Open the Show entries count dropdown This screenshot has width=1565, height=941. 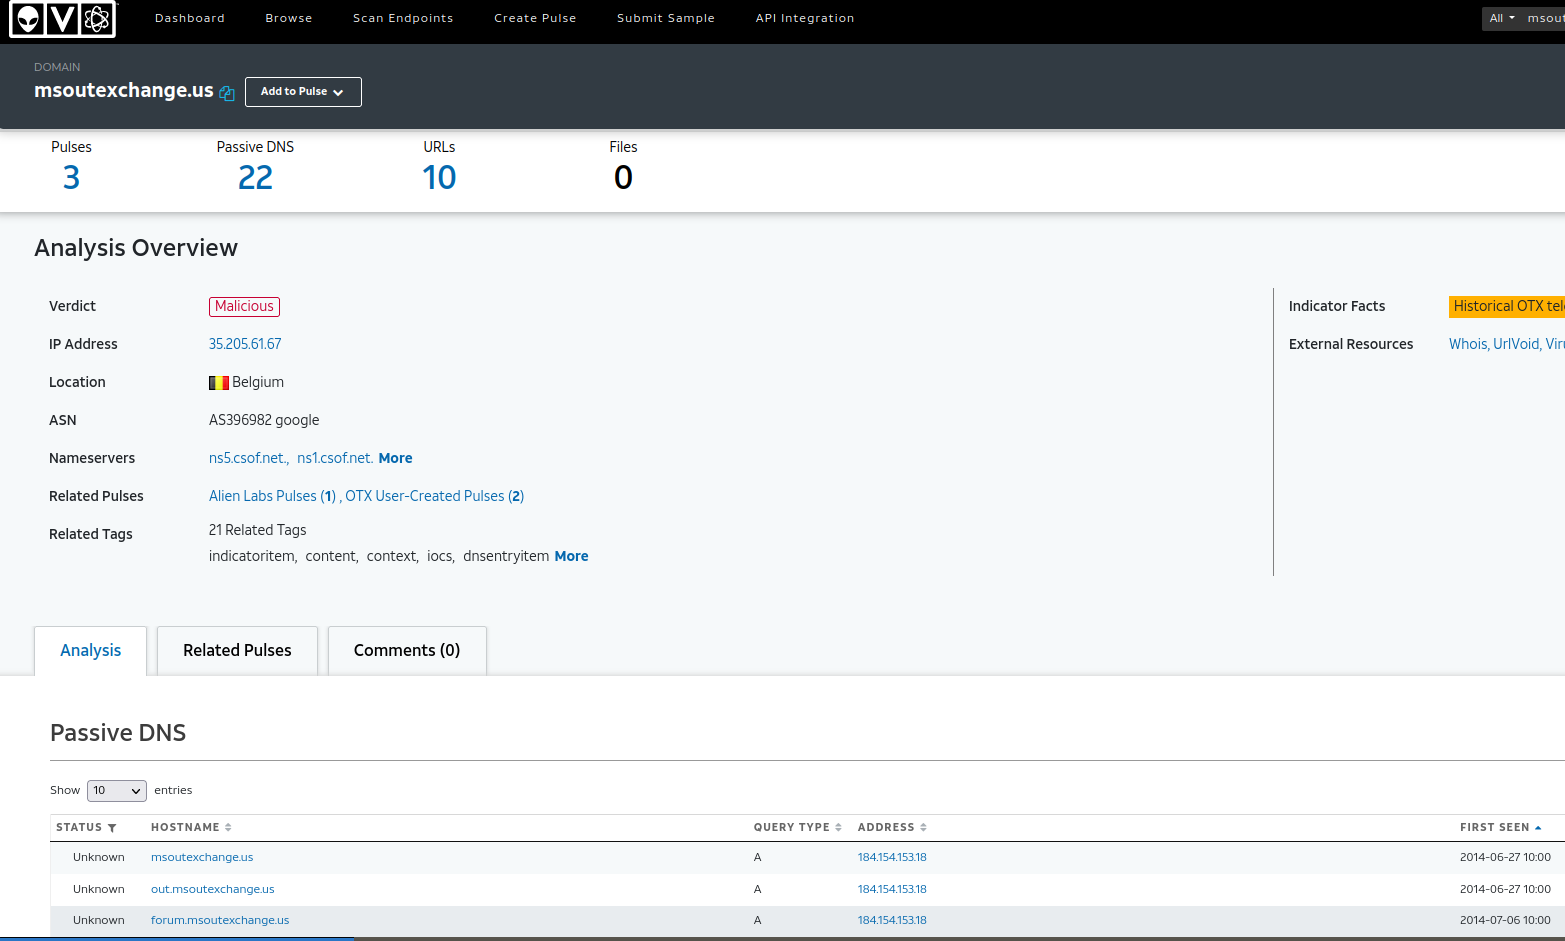(117, 791)
